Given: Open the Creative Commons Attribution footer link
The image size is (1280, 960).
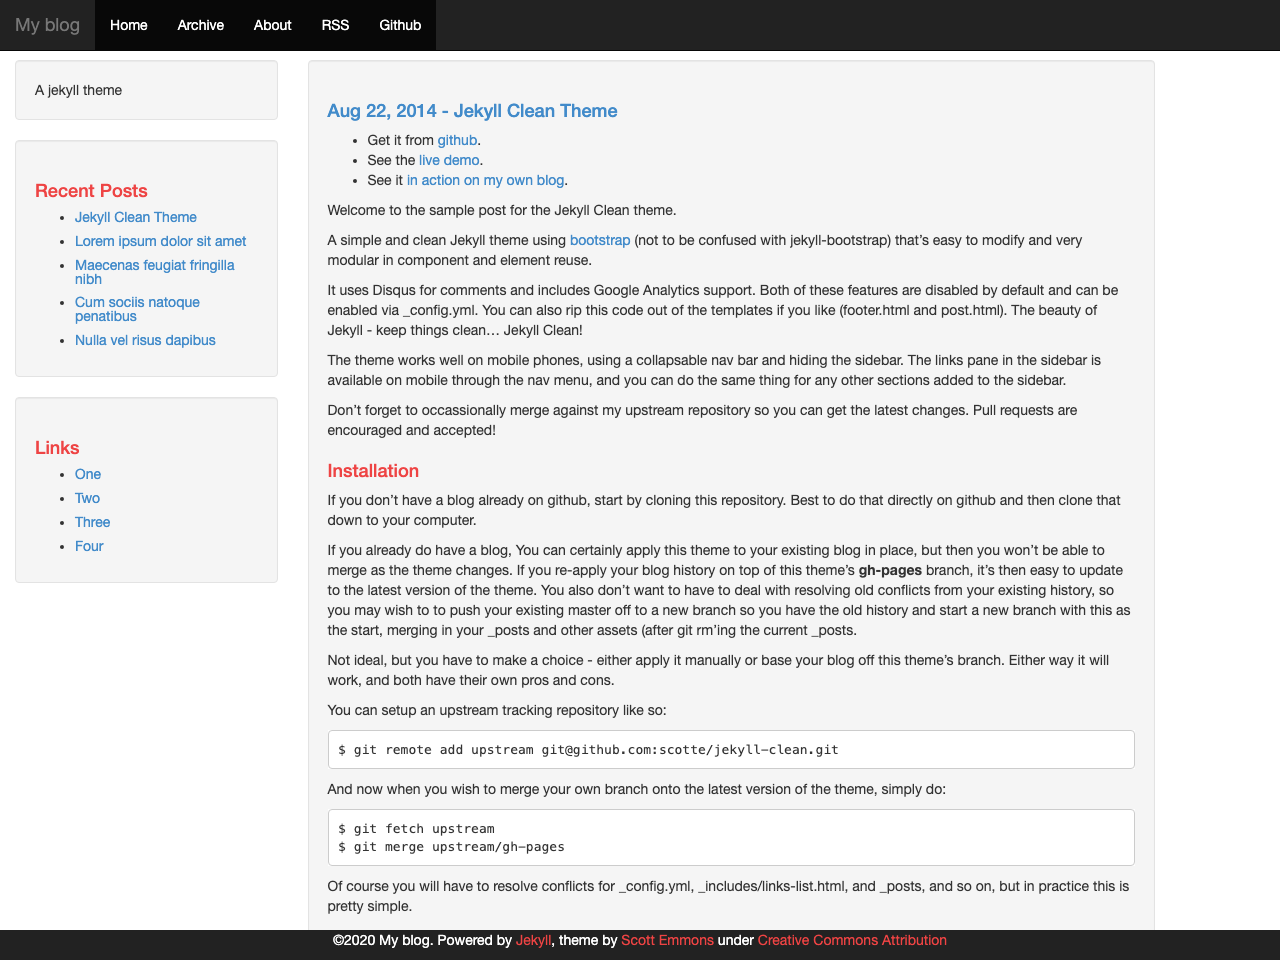Looking at the screenshot, I should click(x=851, y=940).
